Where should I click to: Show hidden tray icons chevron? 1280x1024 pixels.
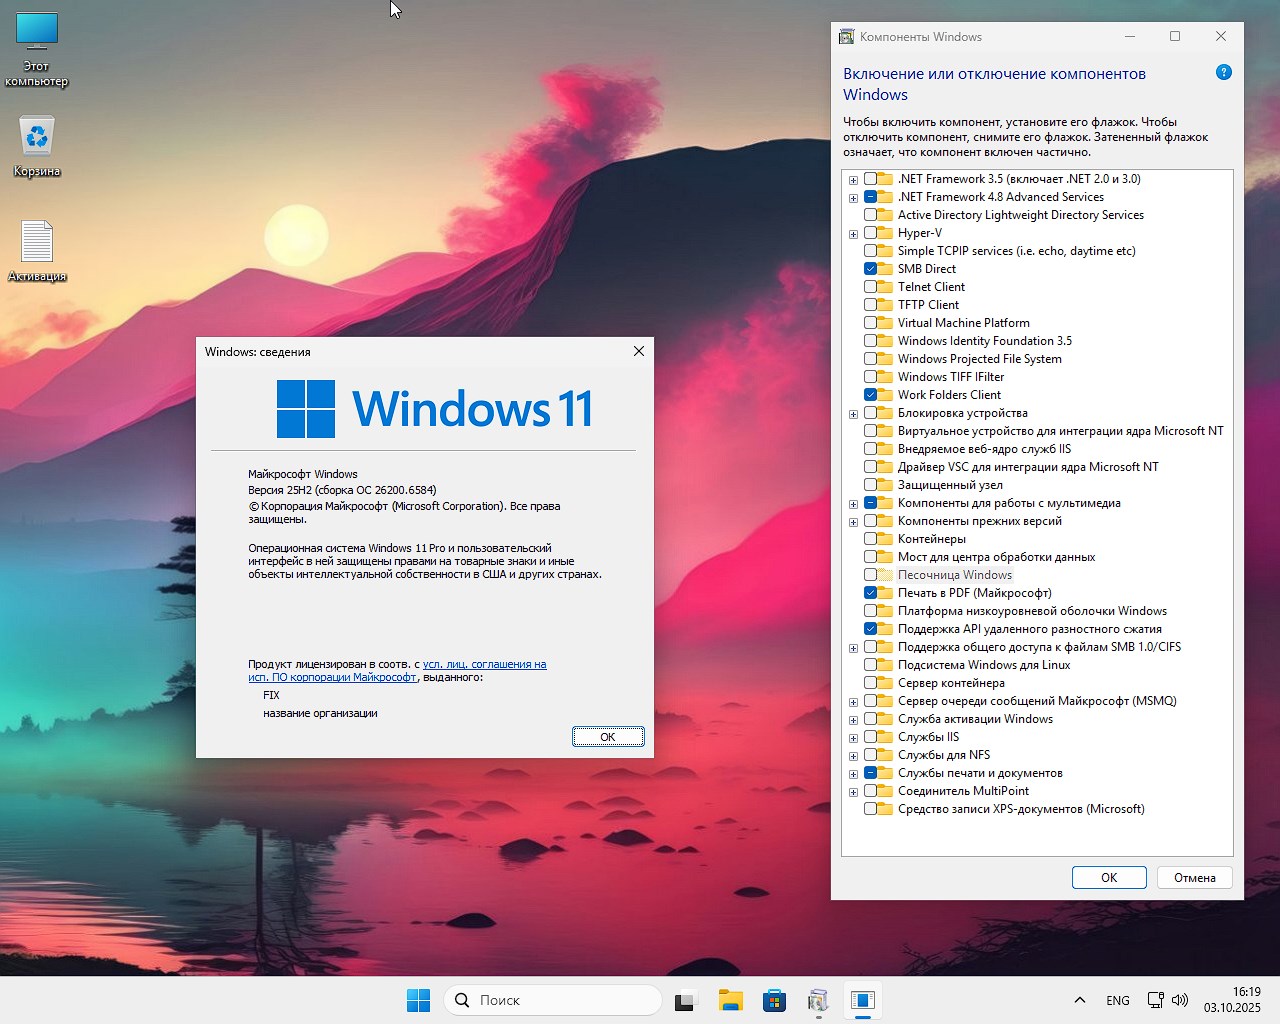point(1080,1000)
